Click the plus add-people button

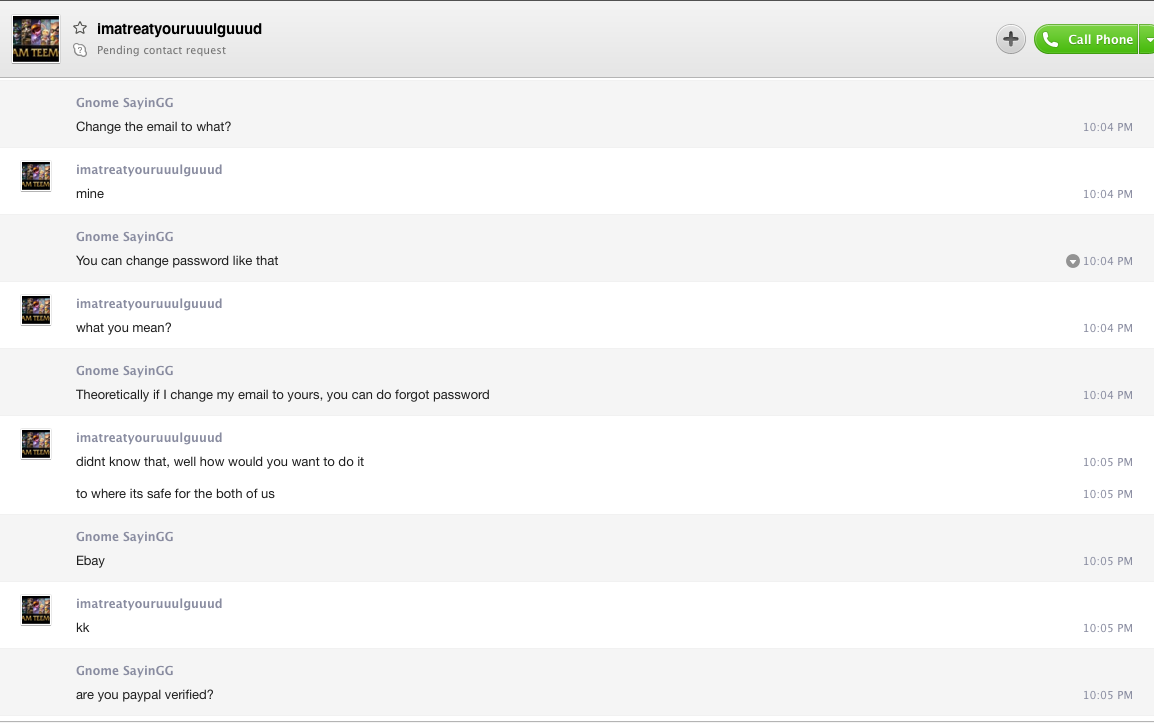click(x=1010, y=39)
